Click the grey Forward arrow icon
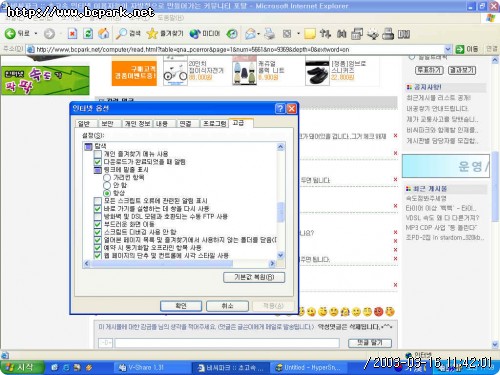The width and height of the screenshot is (500, 375). (49, 33)
